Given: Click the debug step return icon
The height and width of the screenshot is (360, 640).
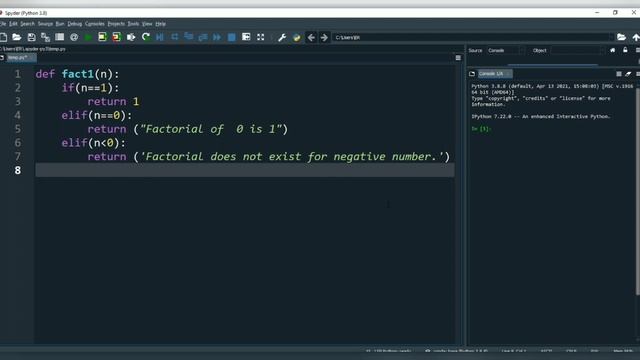Looking at the screenshot, I should pos(203,38).
